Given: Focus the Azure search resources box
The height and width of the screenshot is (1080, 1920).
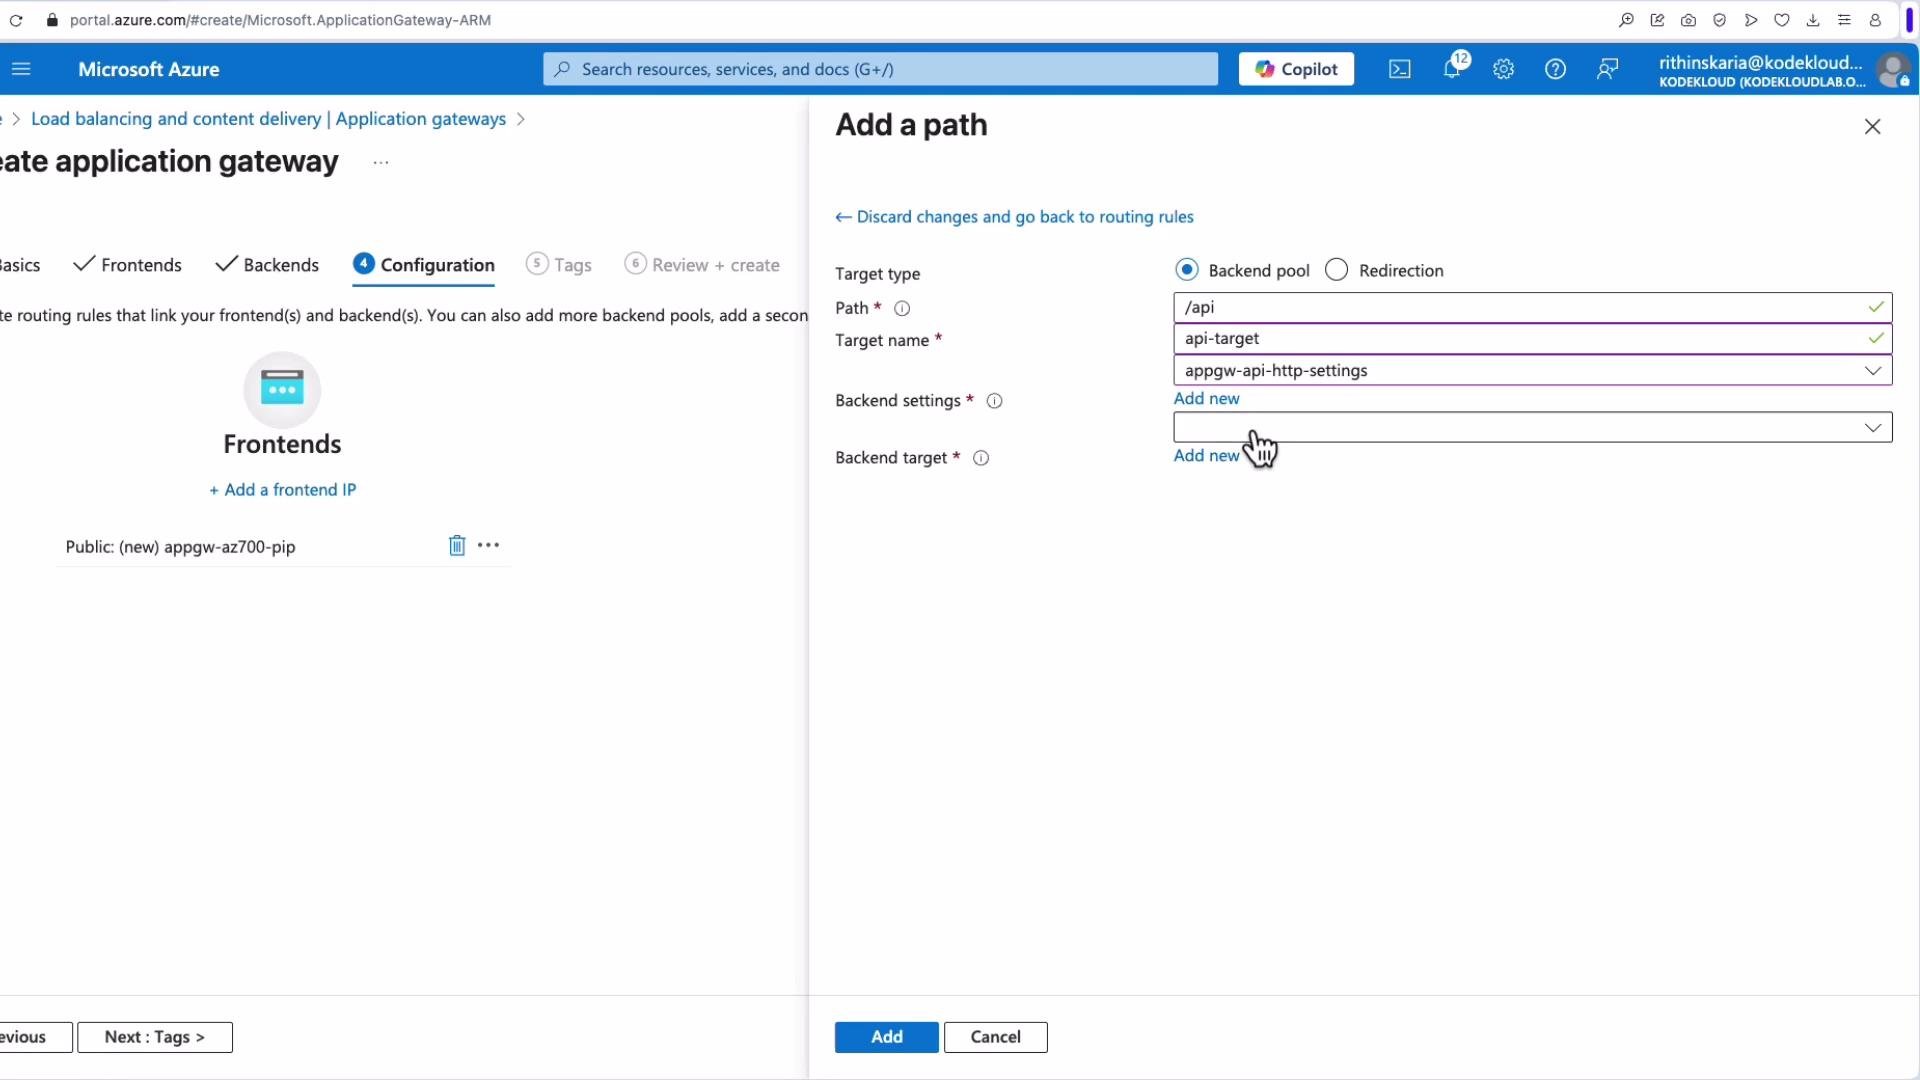Looking at the screenshot, I should (880, 69).
